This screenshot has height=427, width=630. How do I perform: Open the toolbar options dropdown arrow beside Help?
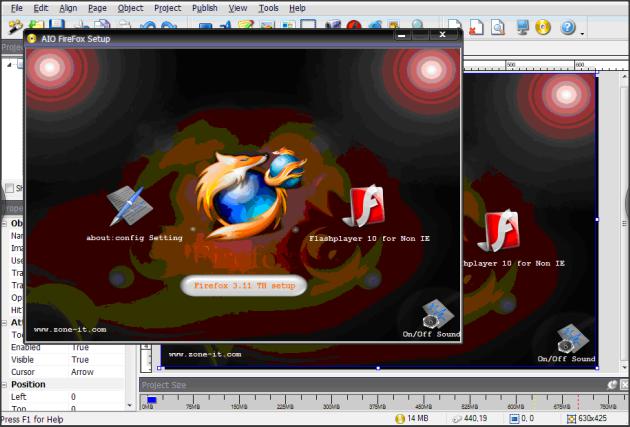(583, 35)
